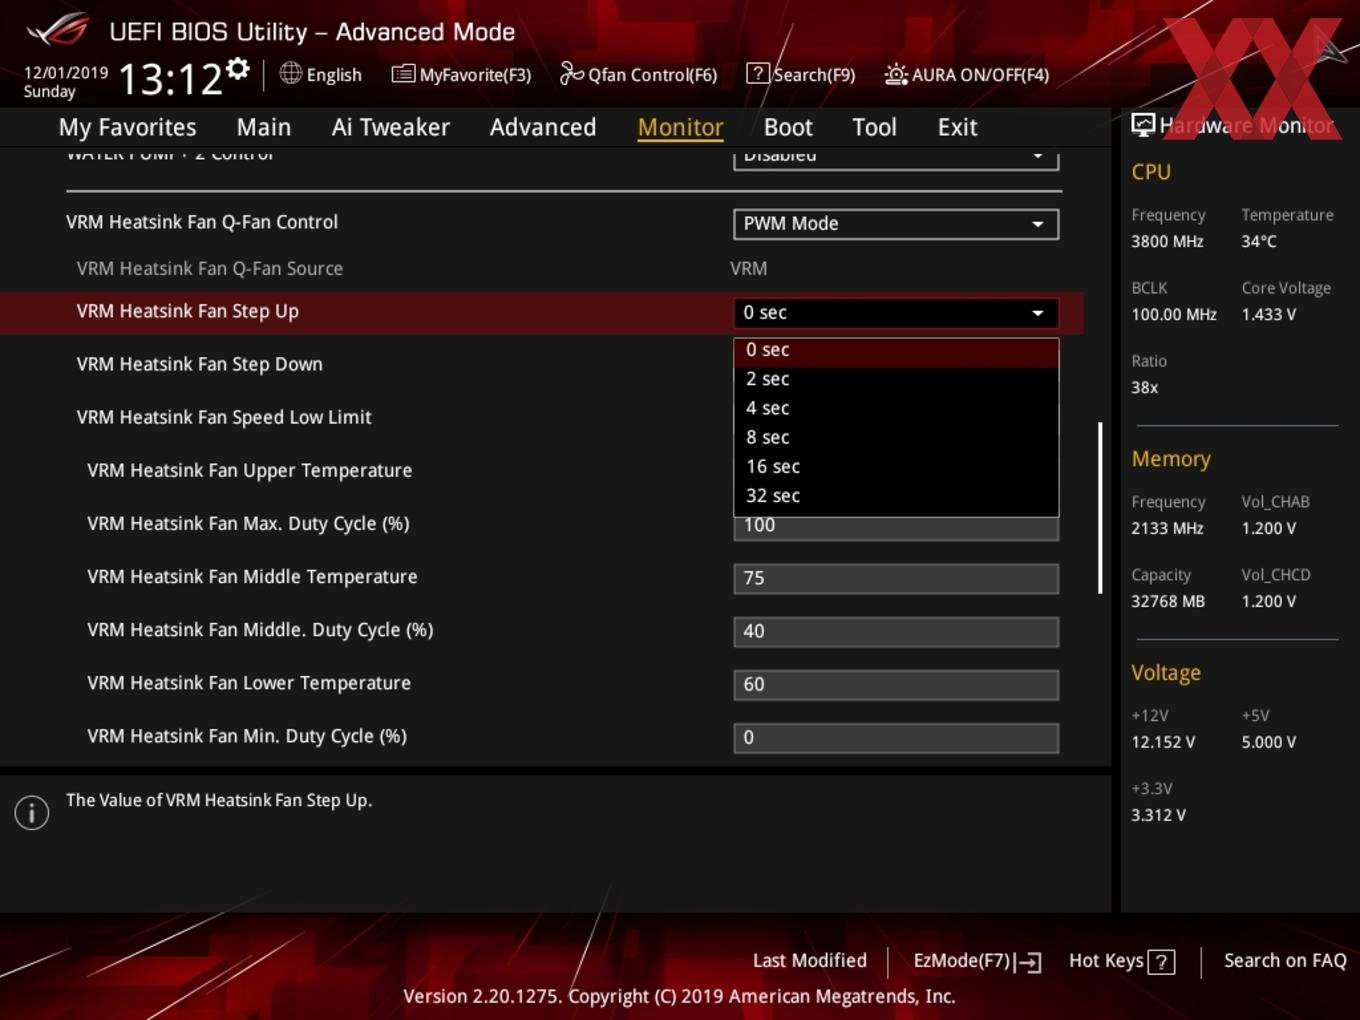Open MyFavorite(F3) list

point(461,74)
